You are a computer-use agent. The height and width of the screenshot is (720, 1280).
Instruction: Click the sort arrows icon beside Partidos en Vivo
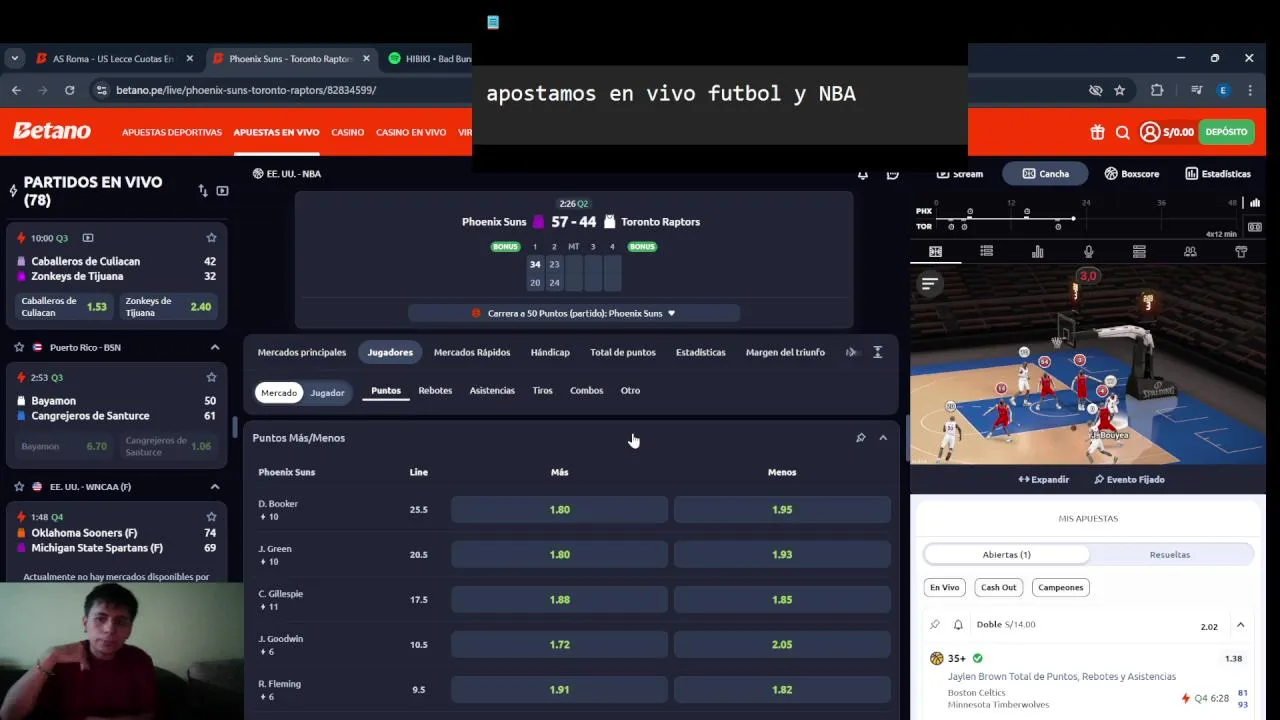pyautogui.click(x=203, y=191)
